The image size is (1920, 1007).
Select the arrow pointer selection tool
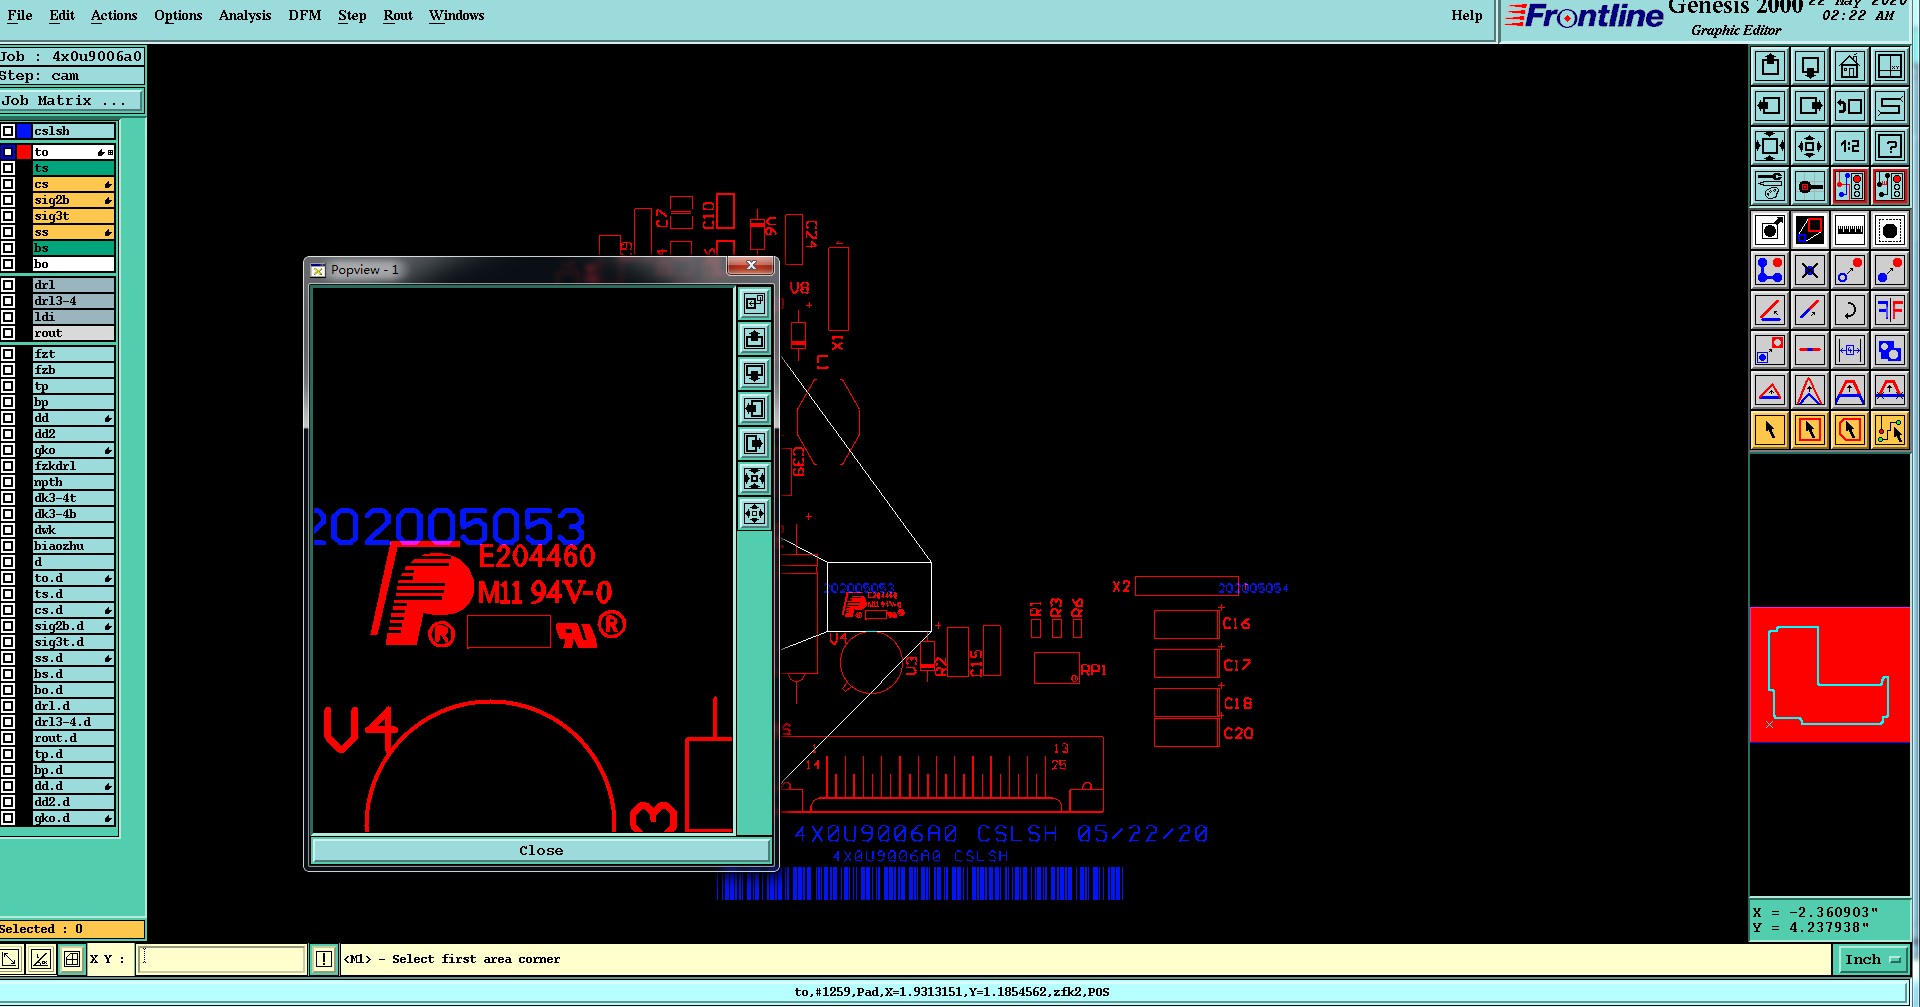pyautogui.click(x=1770, y=430)
